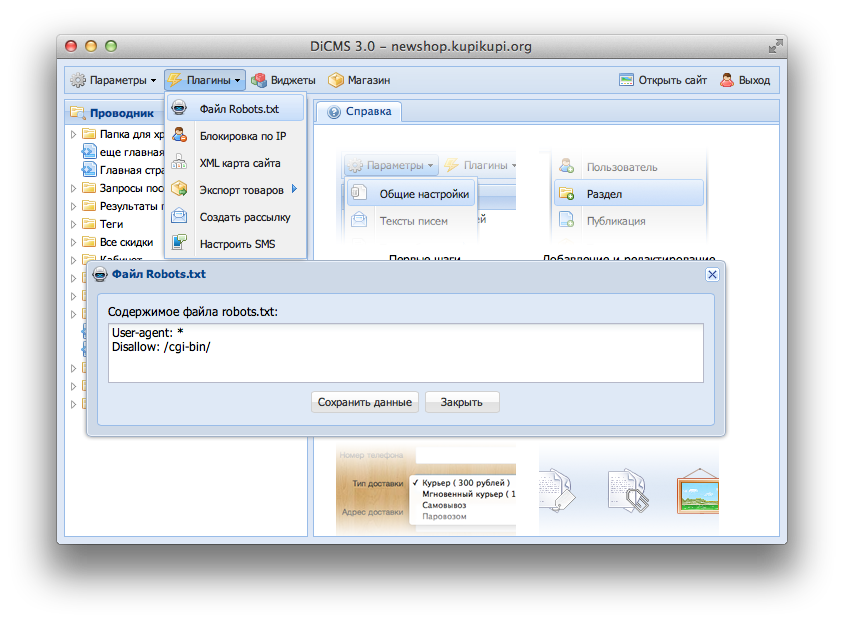The image size is (844, 623).
Task: Click the document with tag icon
Action: coord(558,491)
